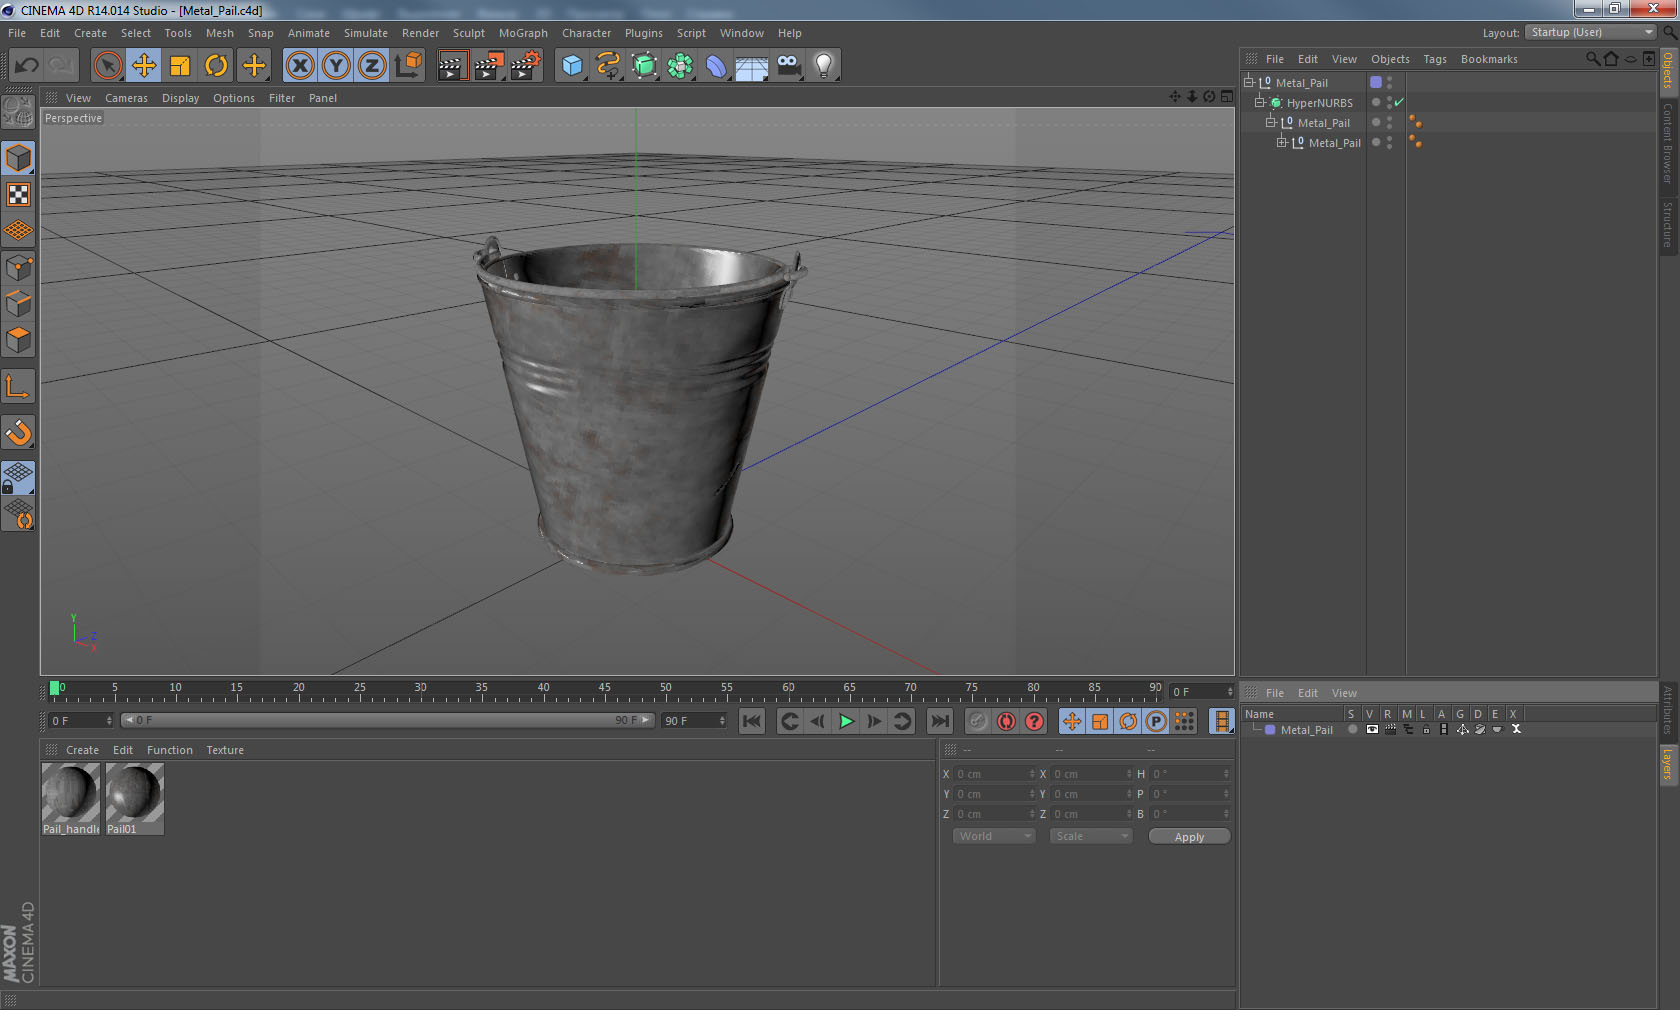This screenshot has width=1680, height=1010.
Task: Add a Light object
Action: 824,66
